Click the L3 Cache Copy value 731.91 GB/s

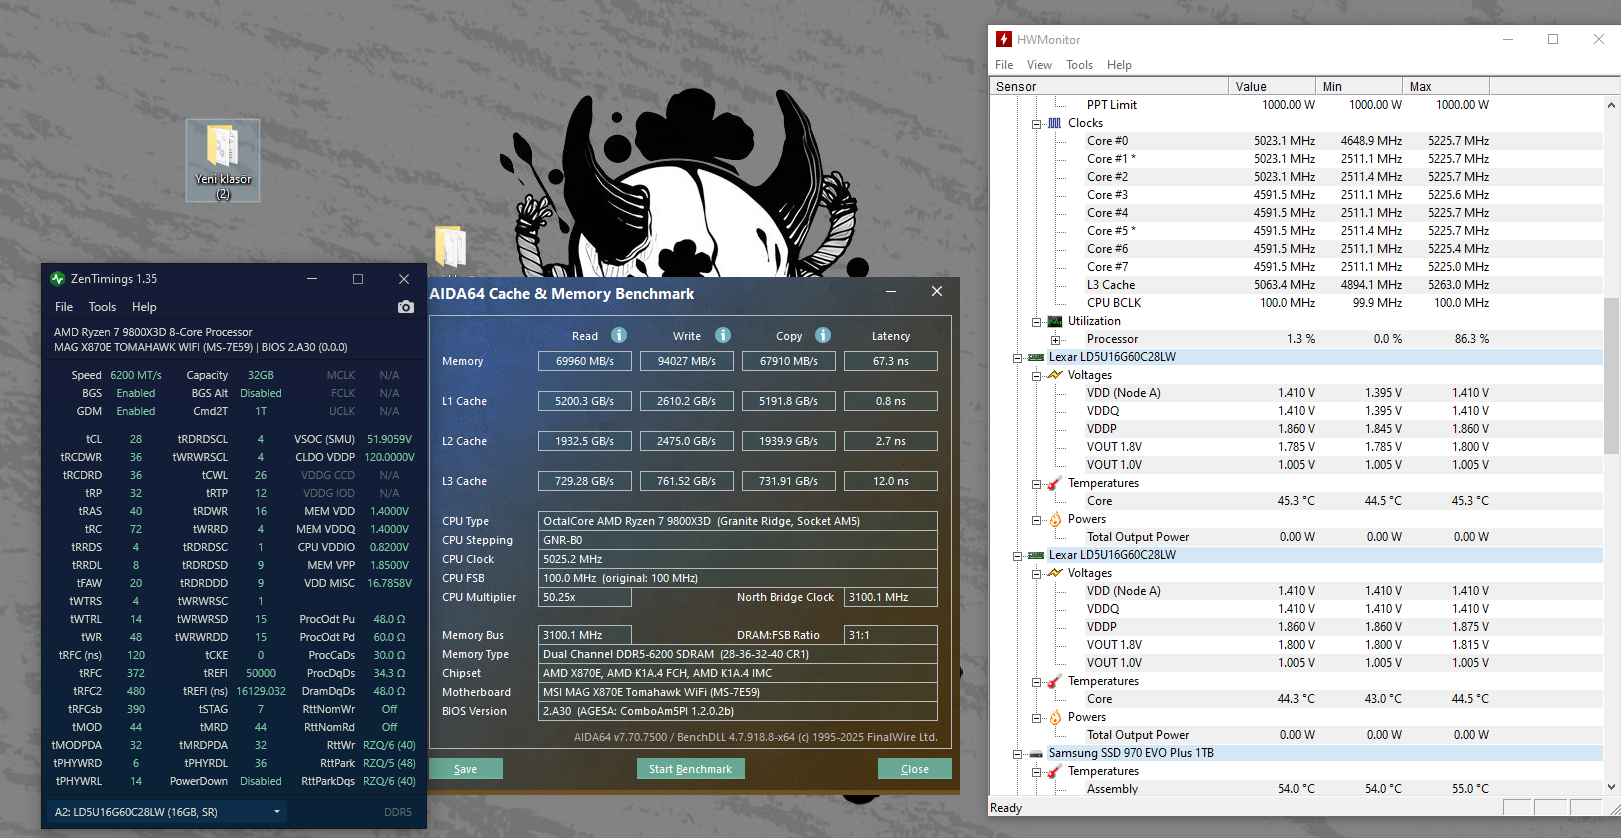789,481
